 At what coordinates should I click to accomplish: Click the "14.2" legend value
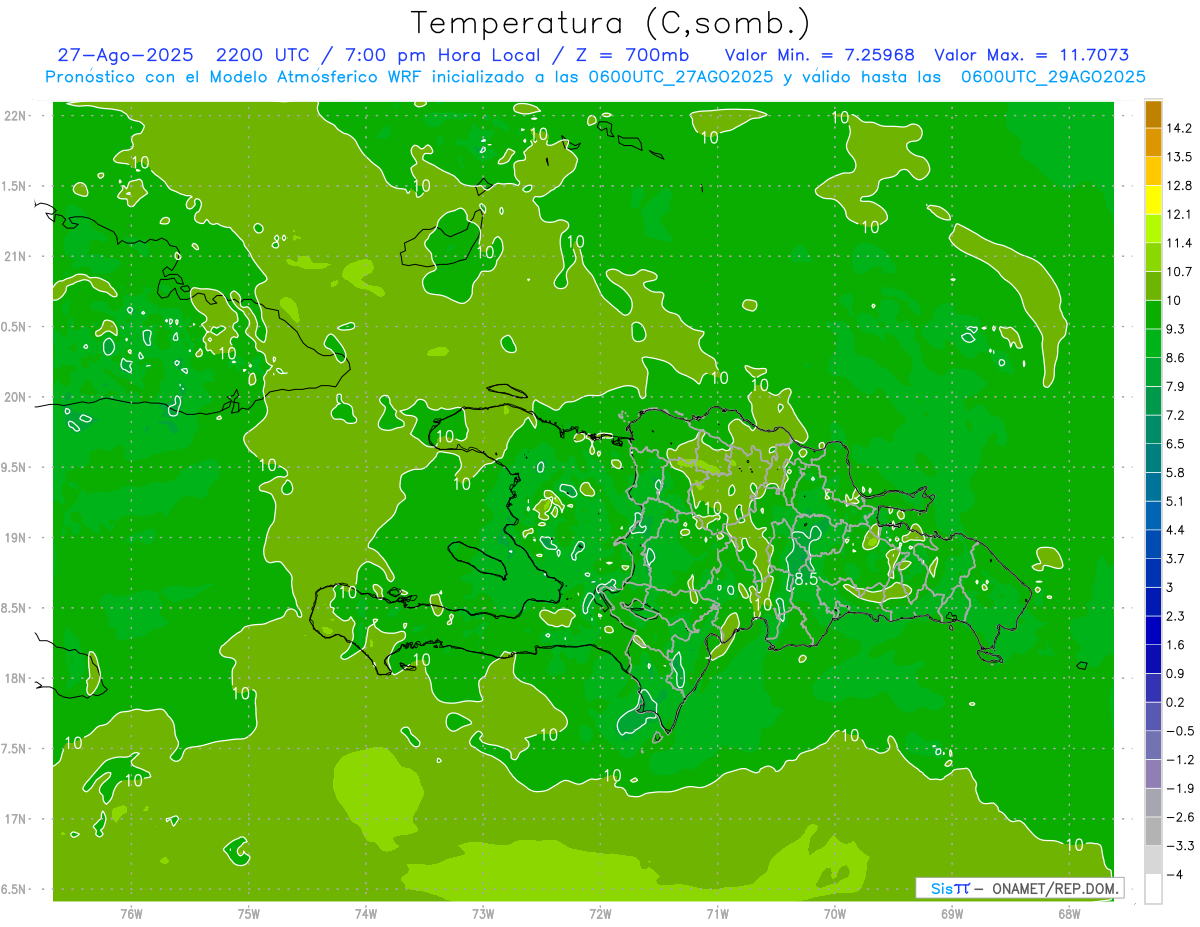click(1180, 128)
